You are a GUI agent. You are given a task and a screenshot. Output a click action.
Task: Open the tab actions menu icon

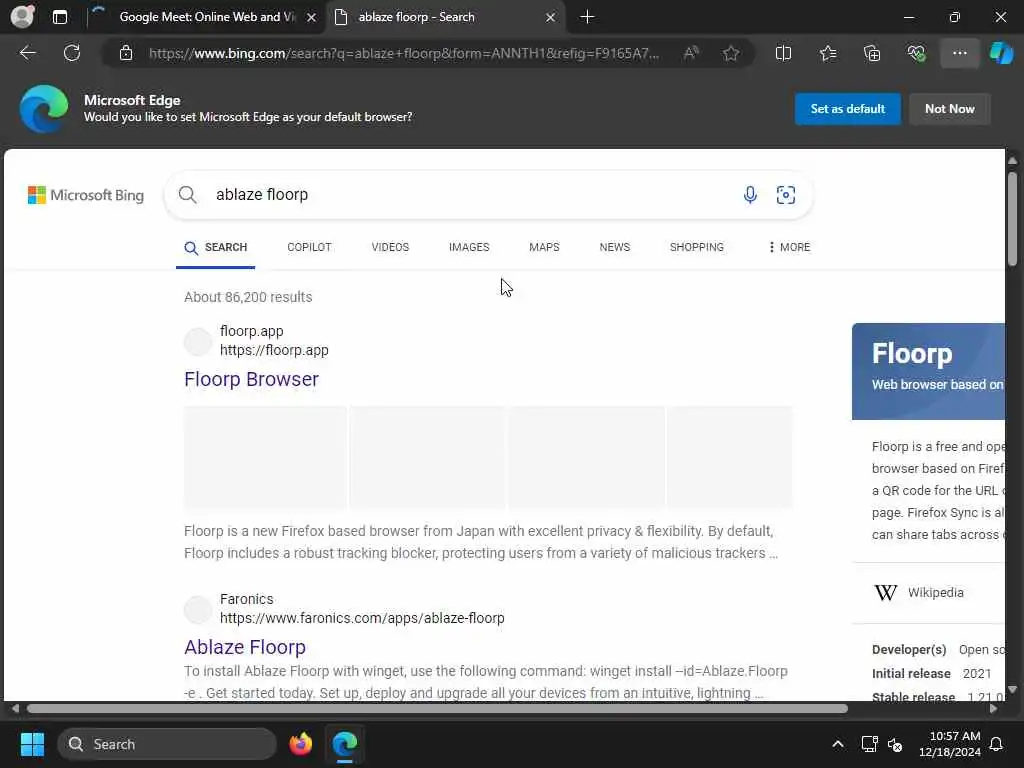(59, 17)
